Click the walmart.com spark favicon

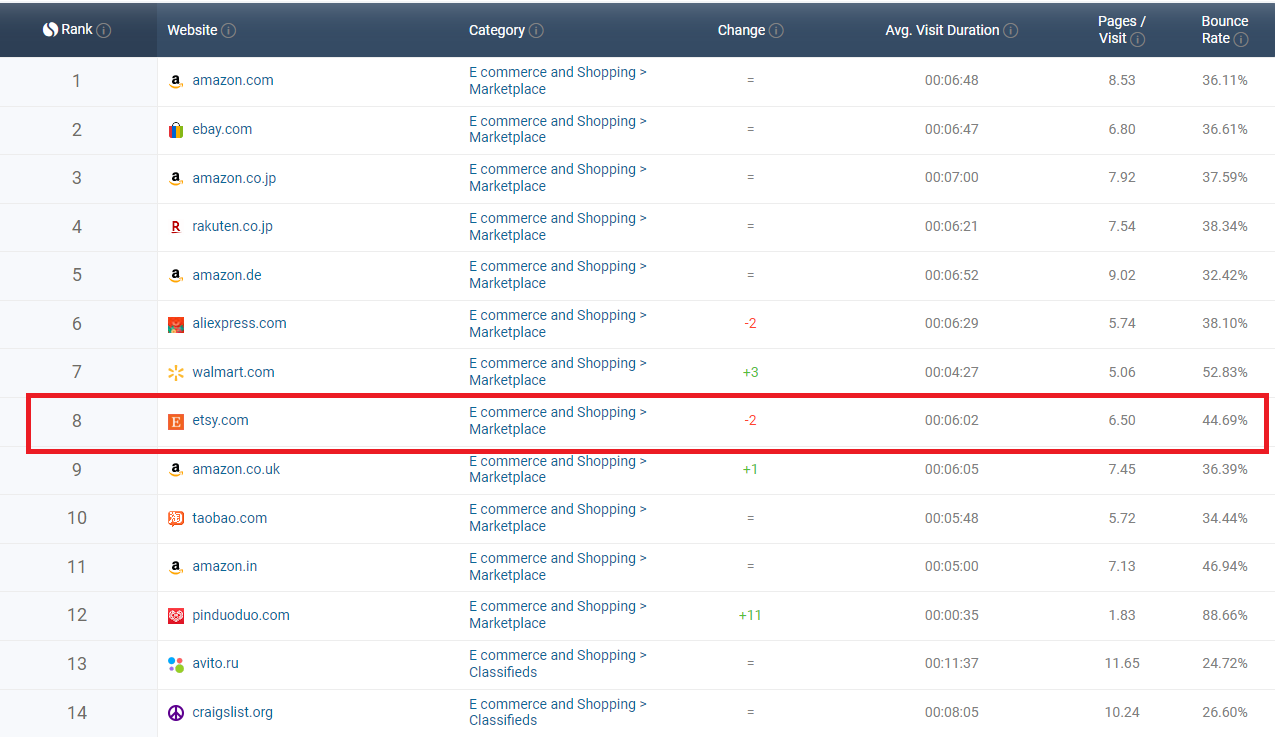(x=176, y=372)
